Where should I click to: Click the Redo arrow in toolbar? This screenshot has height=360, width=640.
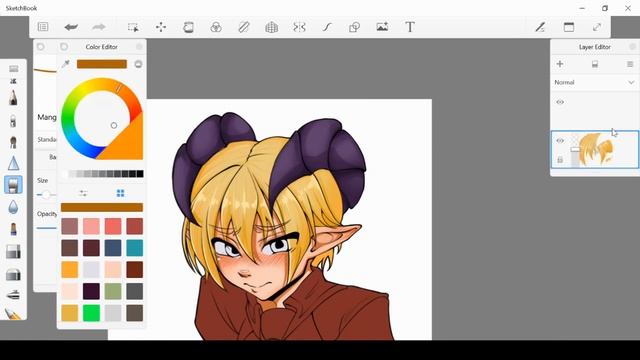pos(99,27)
